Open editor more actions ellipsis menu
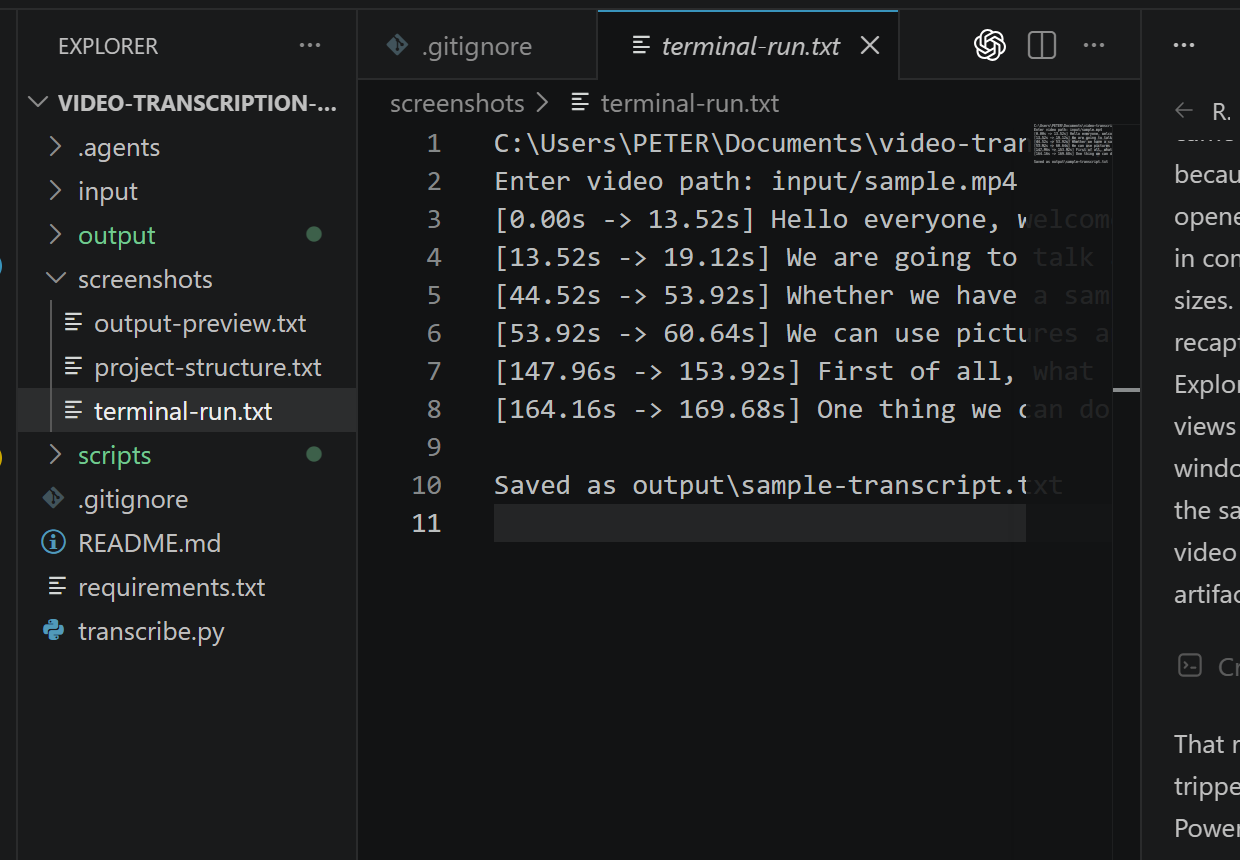 1094,46
